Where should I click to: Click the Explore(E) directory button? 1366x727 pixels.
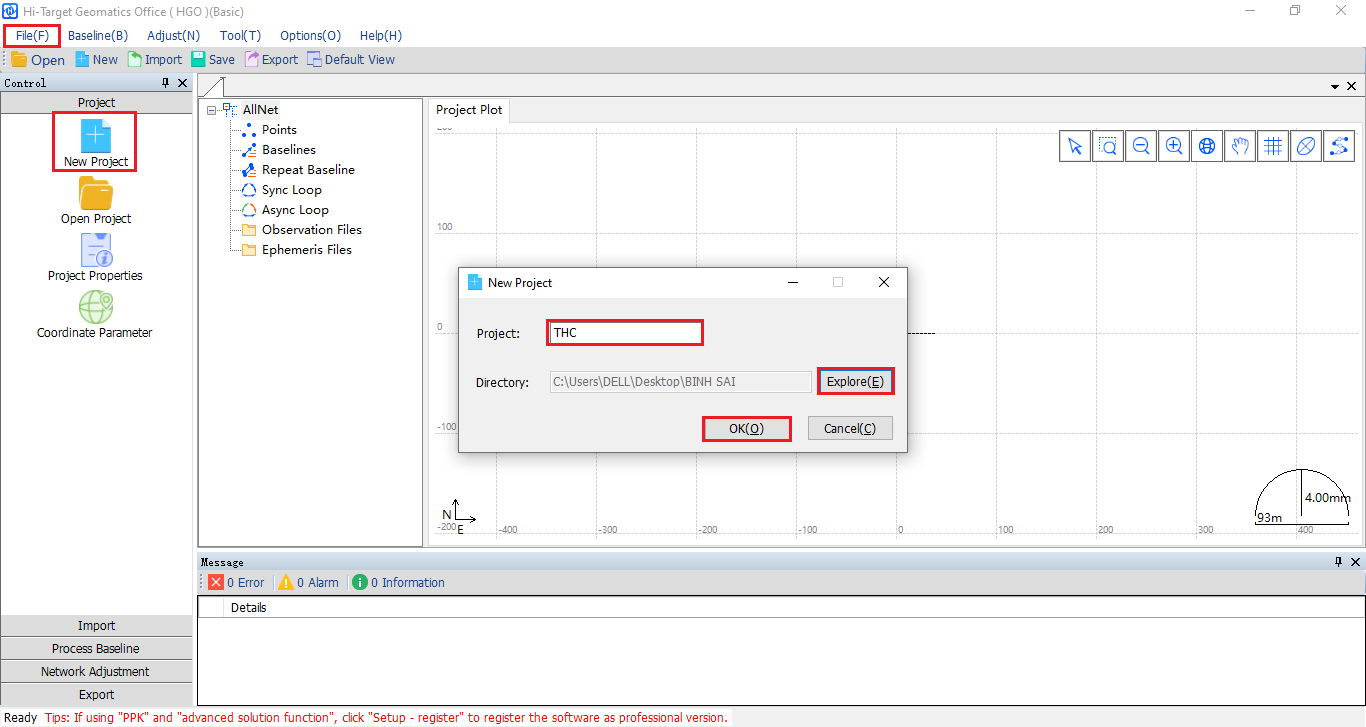coord(855,381)
